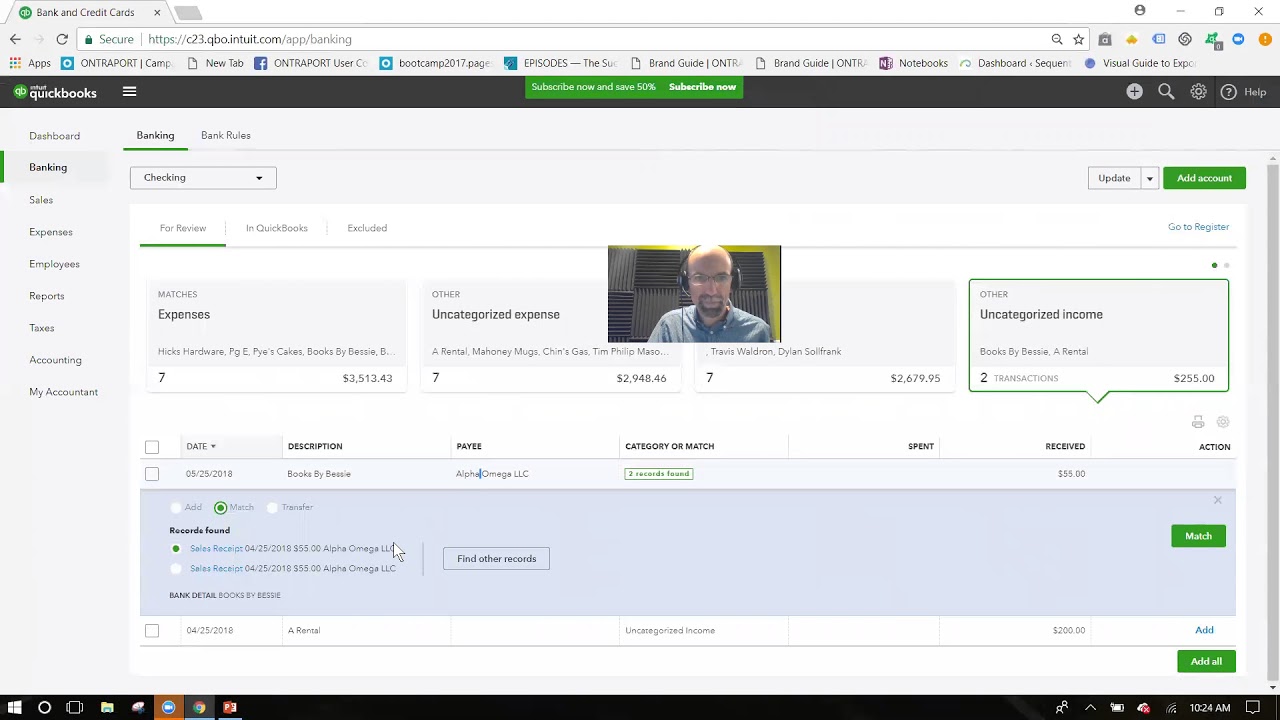
Task: Open the In QuickBooks tab
Action: coord(277,228)
